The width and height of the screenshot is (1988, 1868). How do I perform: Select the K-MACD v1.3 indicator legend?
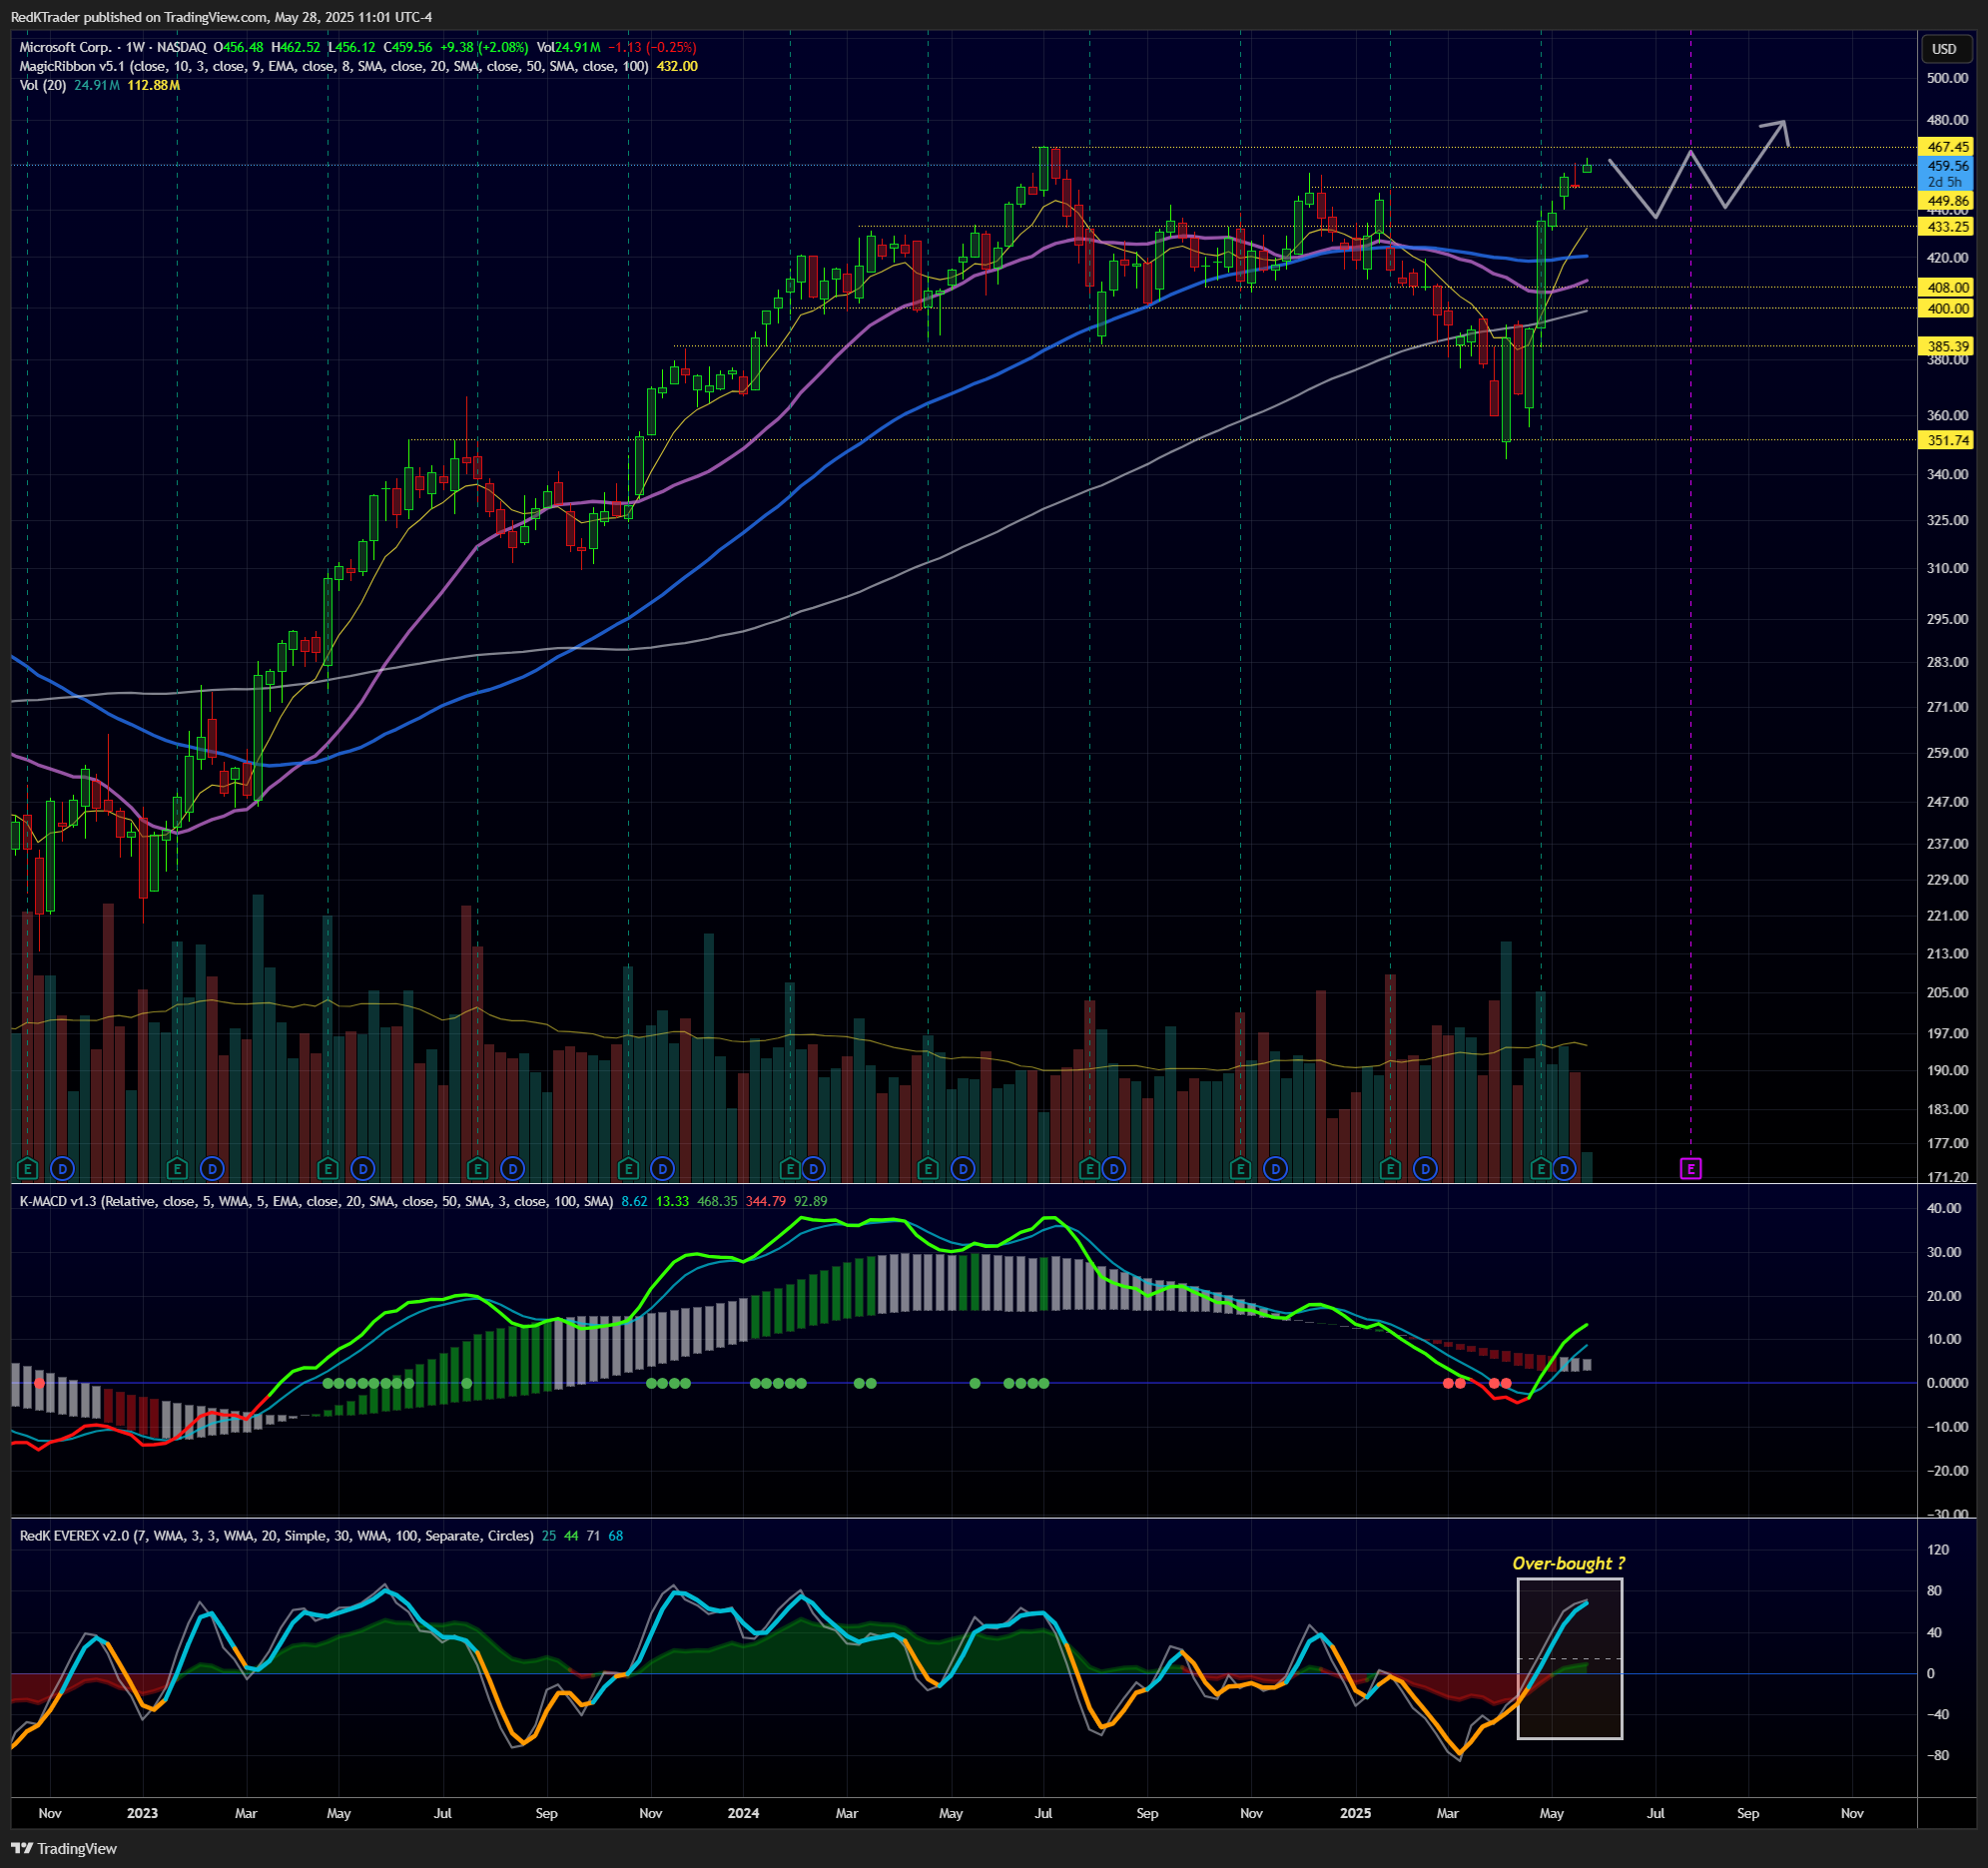316,1201
